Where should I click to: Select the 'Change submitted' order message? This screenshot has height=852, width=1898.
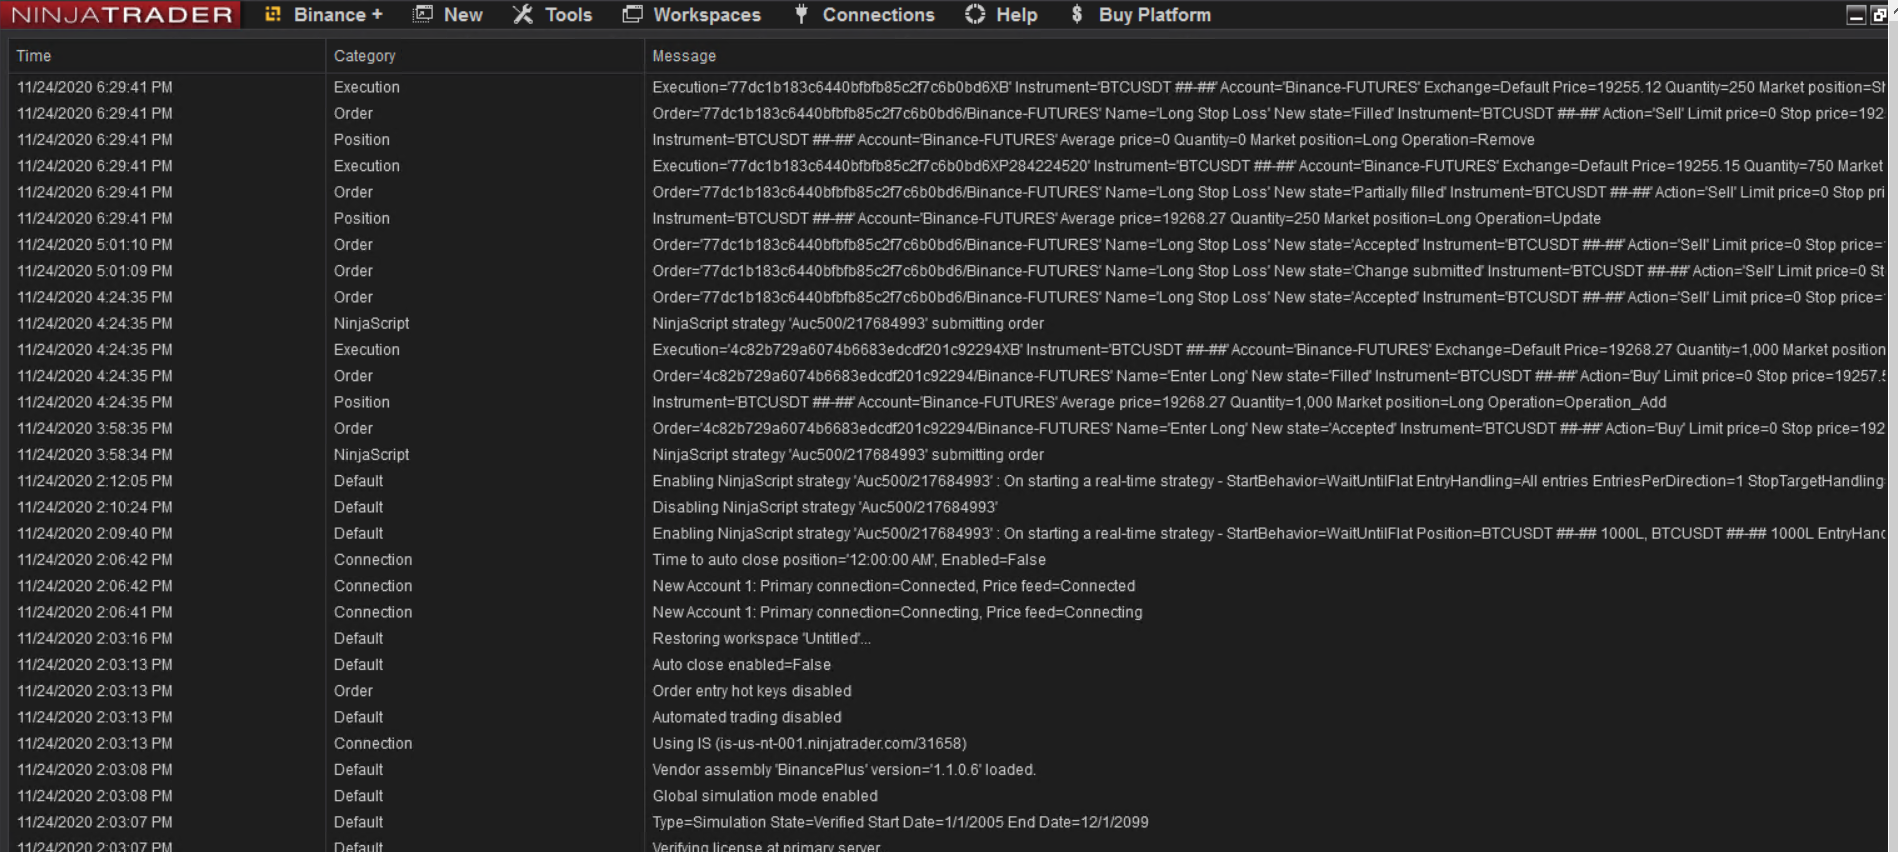tap(1268, 271)
